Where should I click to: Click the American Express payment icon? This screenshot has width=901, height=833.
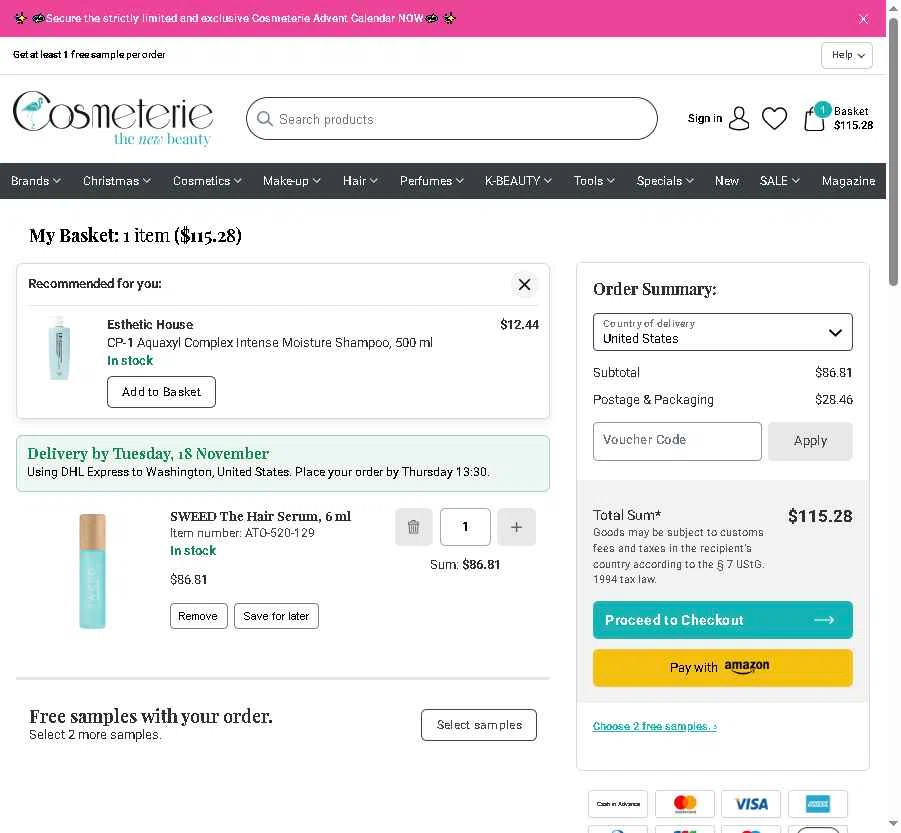[818, 804]
